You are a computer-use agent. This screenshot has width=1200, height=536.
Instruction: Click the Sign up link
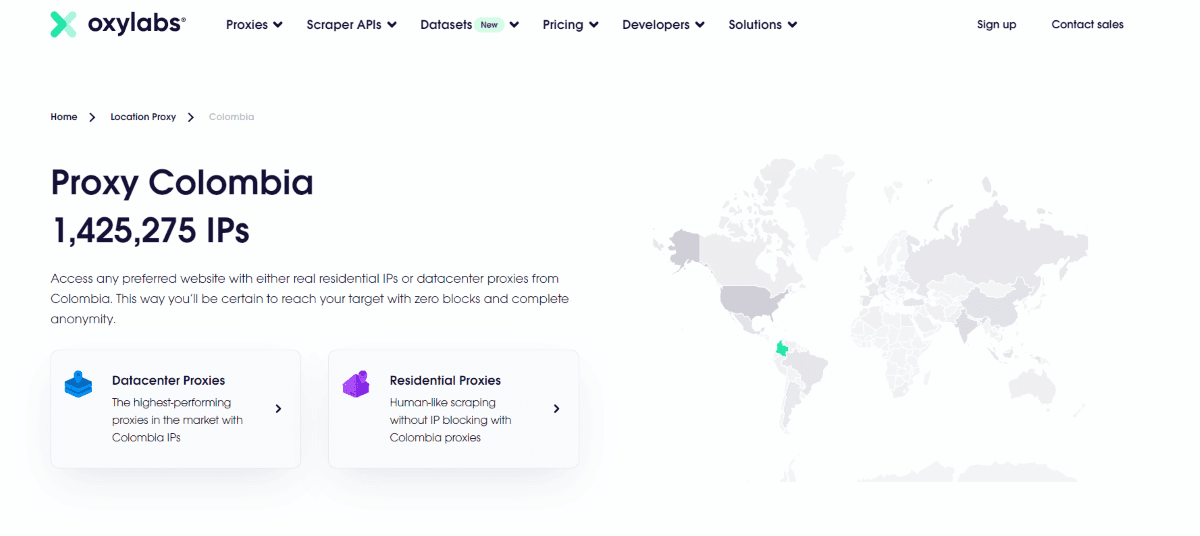click(x=996, y=25)
